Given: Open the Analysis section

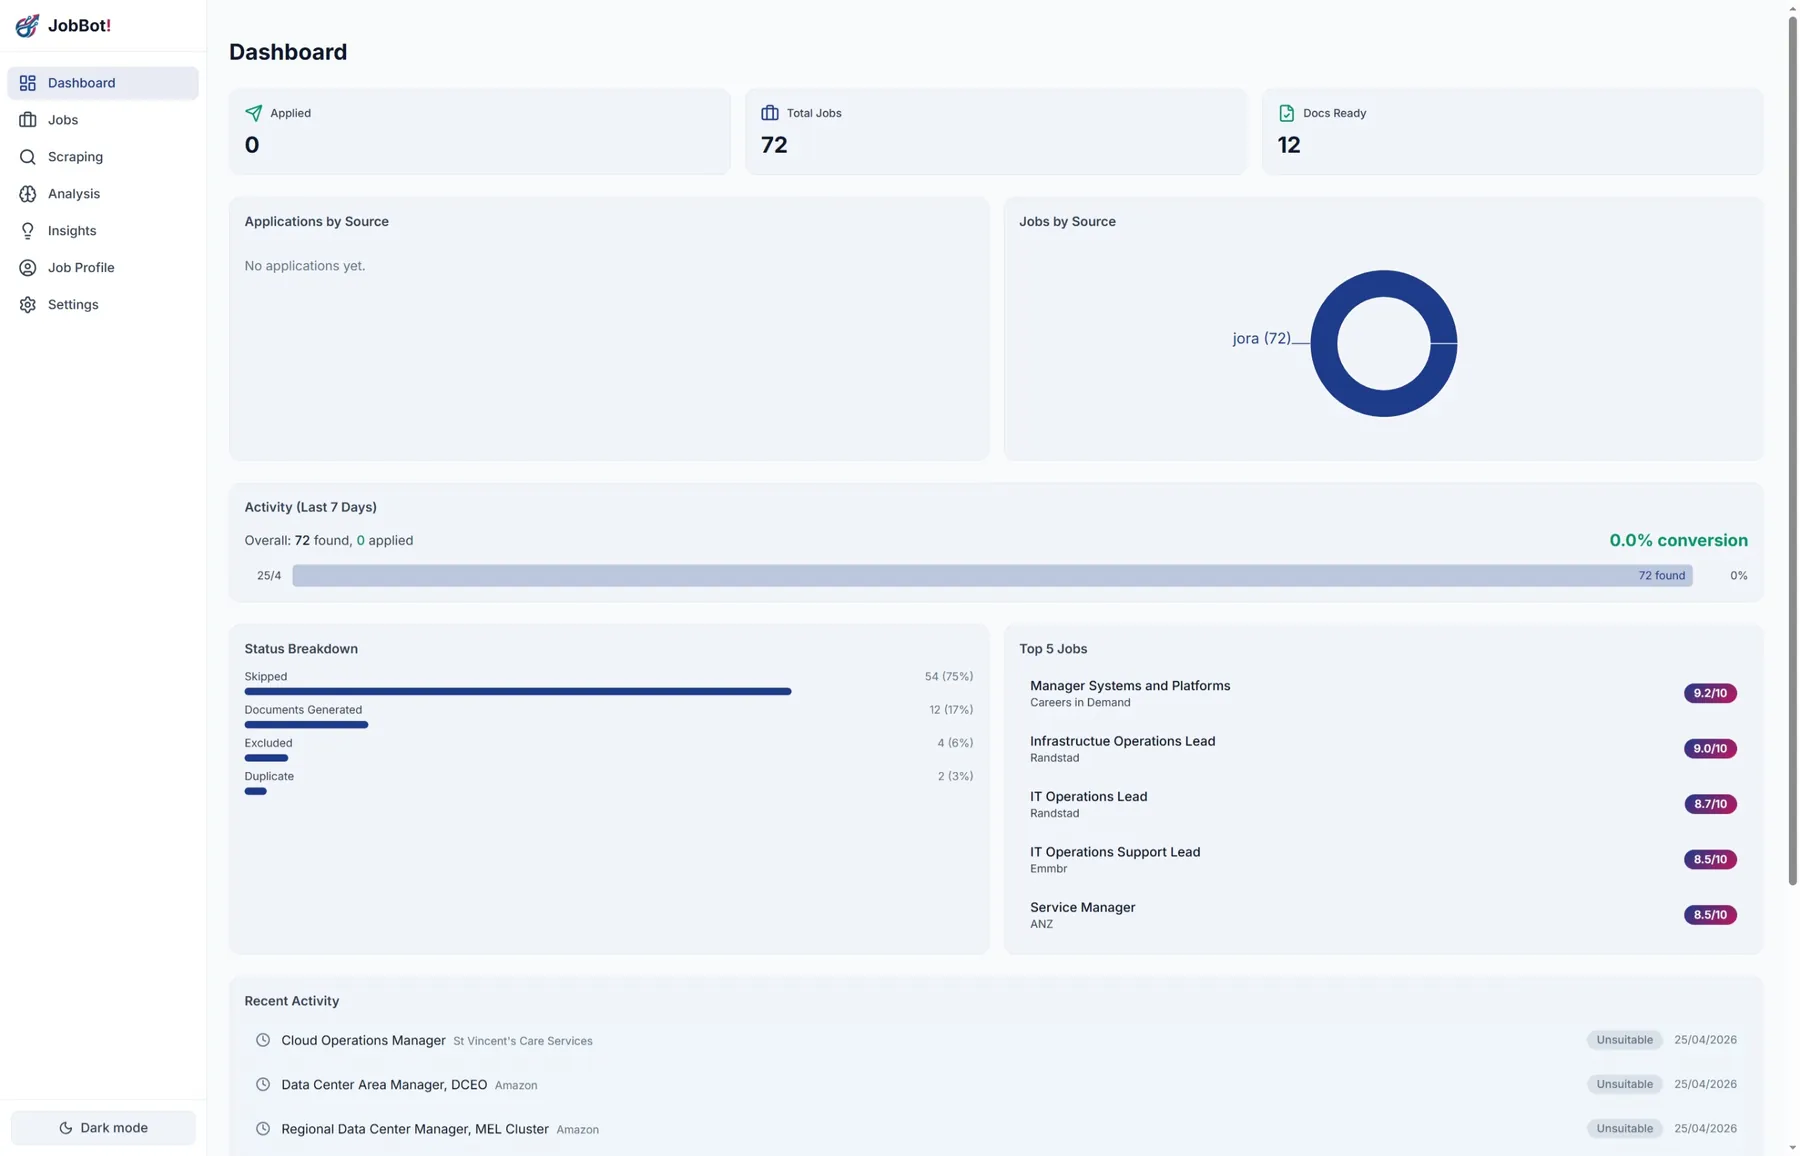Looking at the screenshot, I should click(x=103, y=194).
